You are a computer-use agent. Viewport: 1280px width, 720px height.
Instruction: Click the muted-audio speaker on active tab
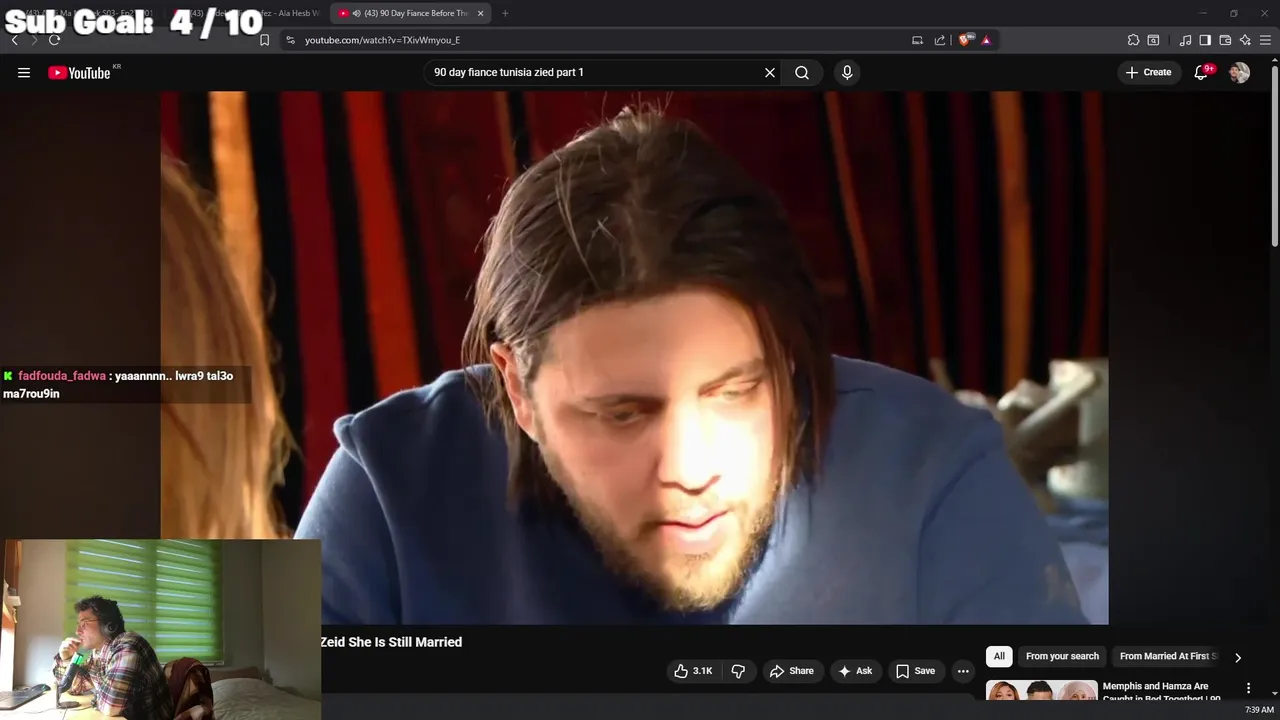point(357,13)
